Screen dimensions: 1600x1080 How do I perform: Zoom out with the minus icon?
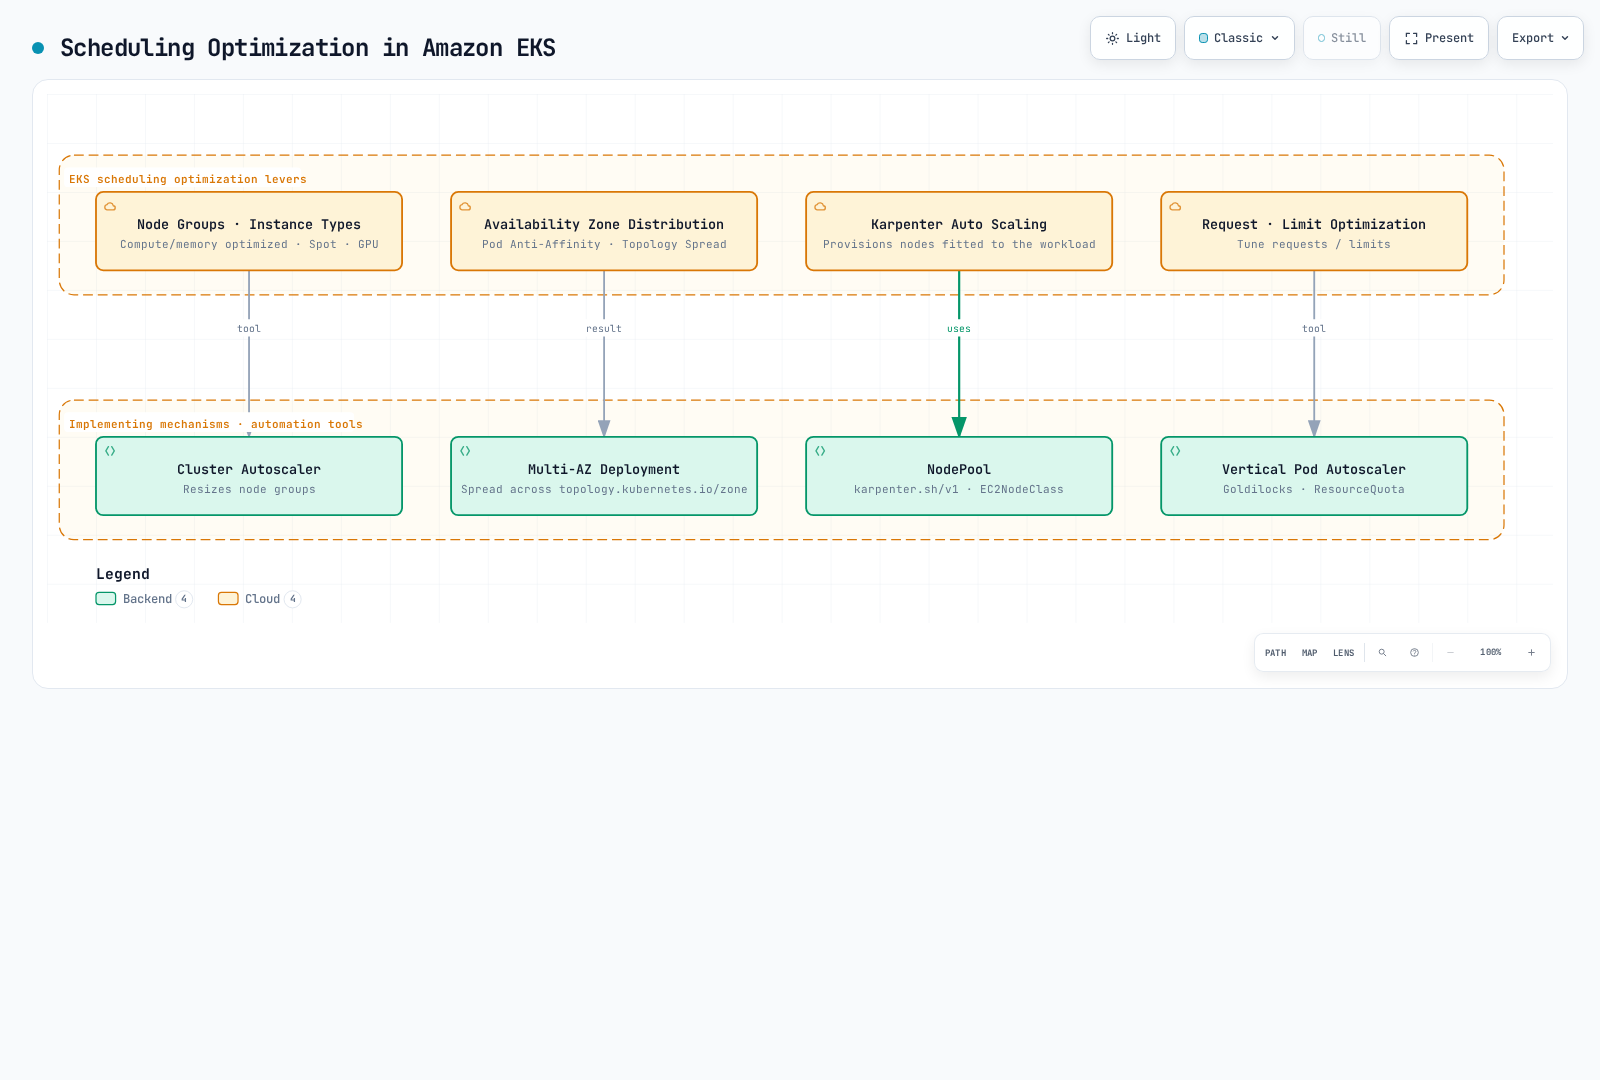point(1450,652)
